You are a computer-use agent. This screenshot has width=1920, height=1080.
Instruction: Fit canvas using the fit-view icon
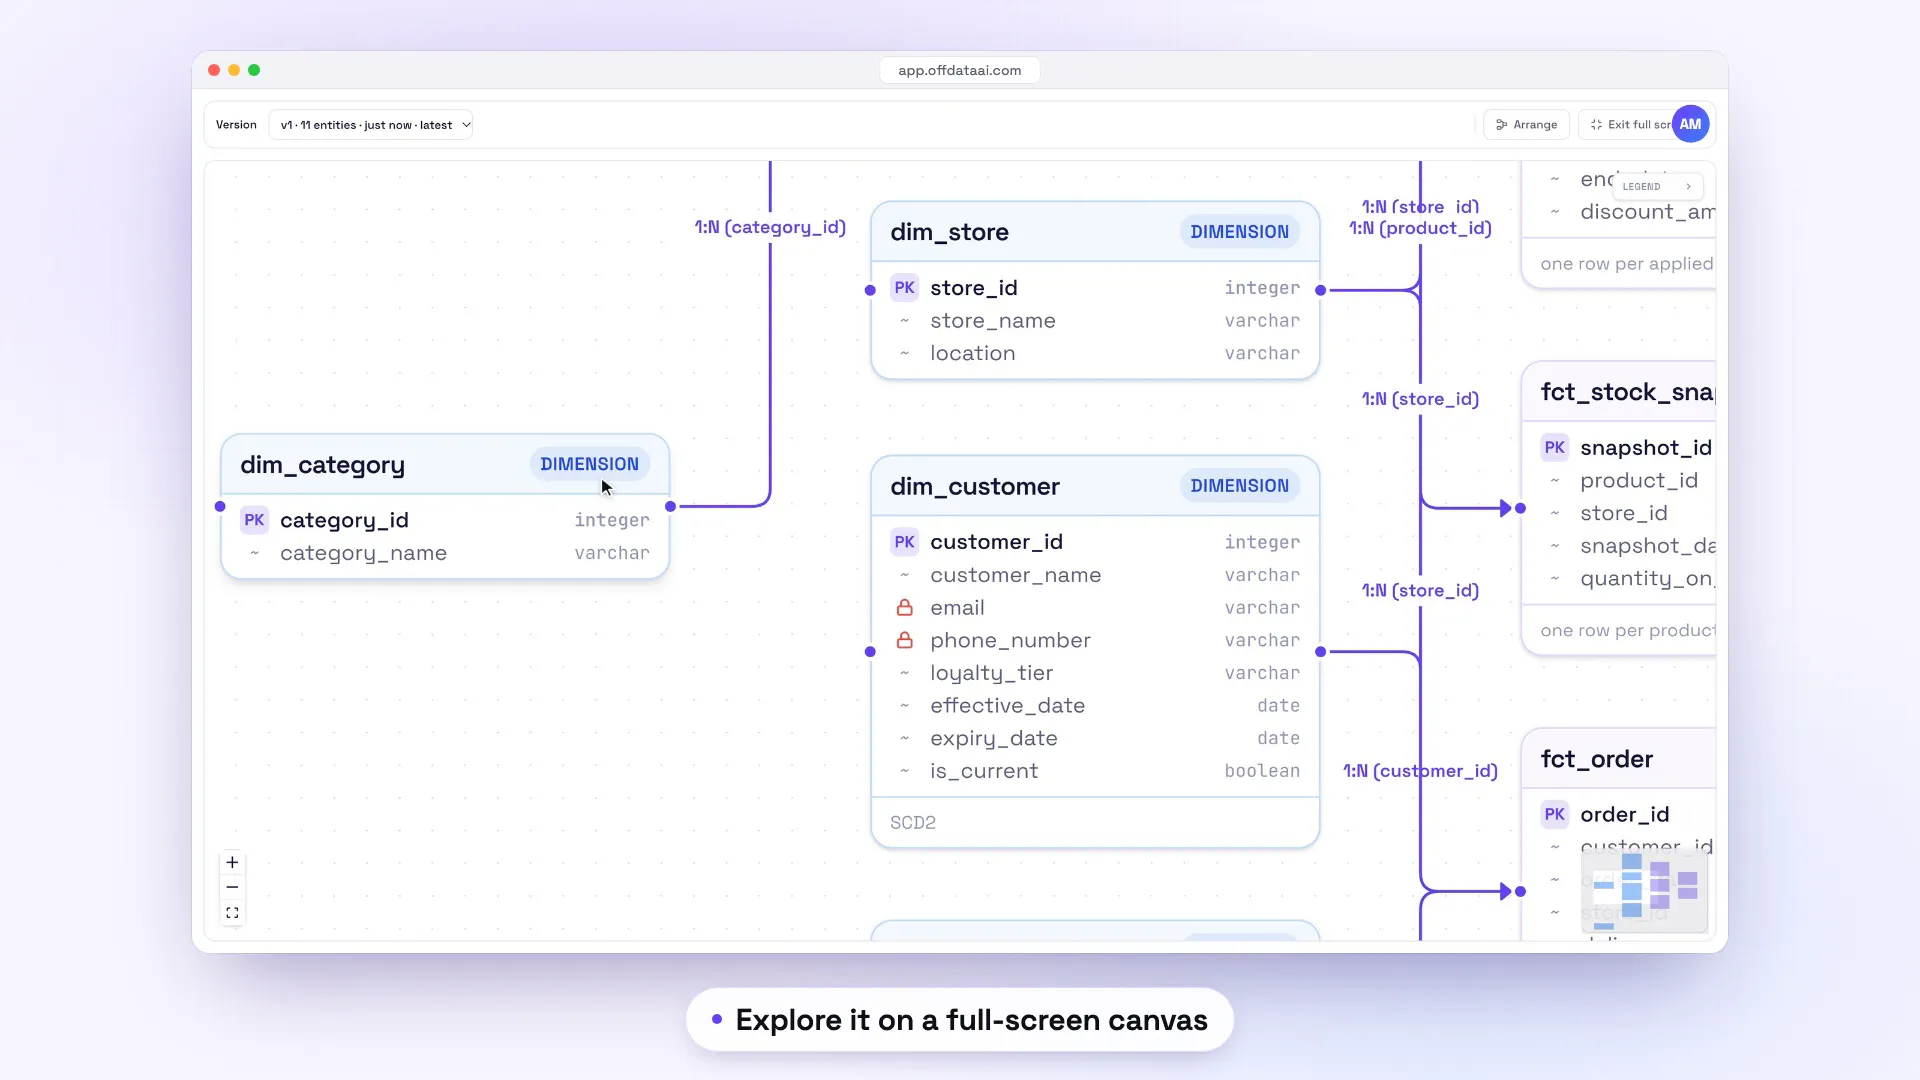click(x=232, y=913)
